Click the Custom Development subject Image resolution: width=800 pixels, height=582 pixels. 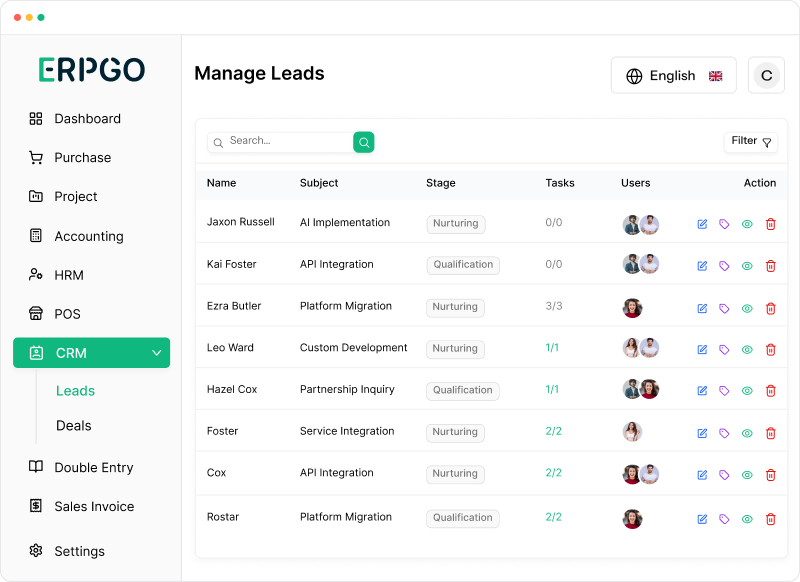pyautogui.click(x=353, y=348)
